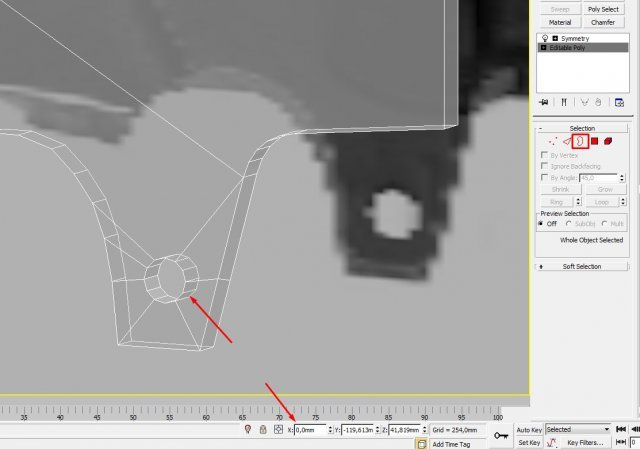Enable the By Vertex checkbox
Screen dimensions: 640x449
[x=543, y=155]
